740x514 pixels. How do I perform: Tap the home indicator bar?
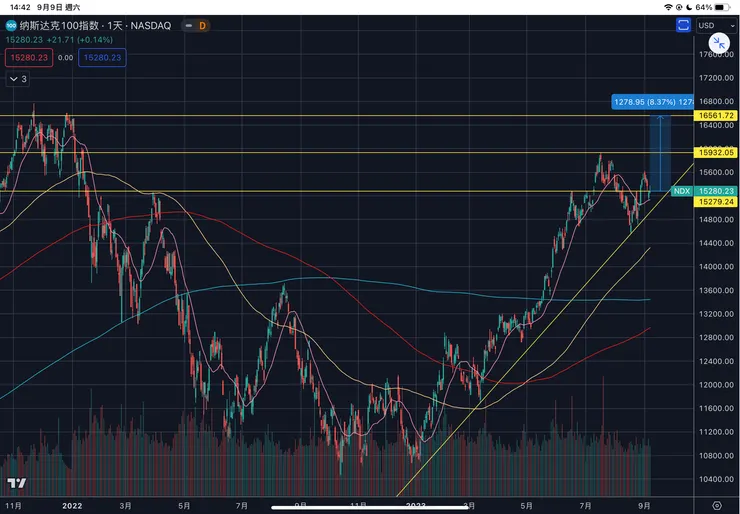(370, 507)
